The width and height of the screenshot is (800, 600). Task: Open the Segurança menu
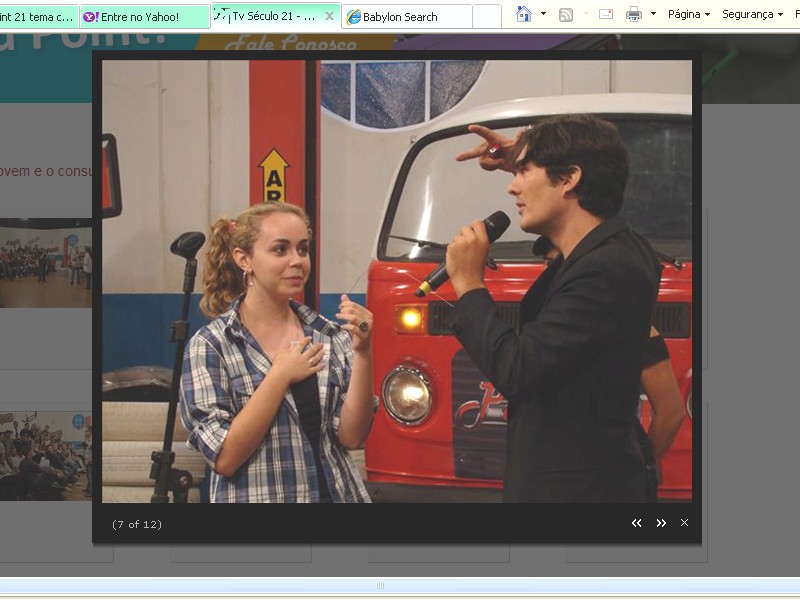pyautogui.click(x=752, y=14)
